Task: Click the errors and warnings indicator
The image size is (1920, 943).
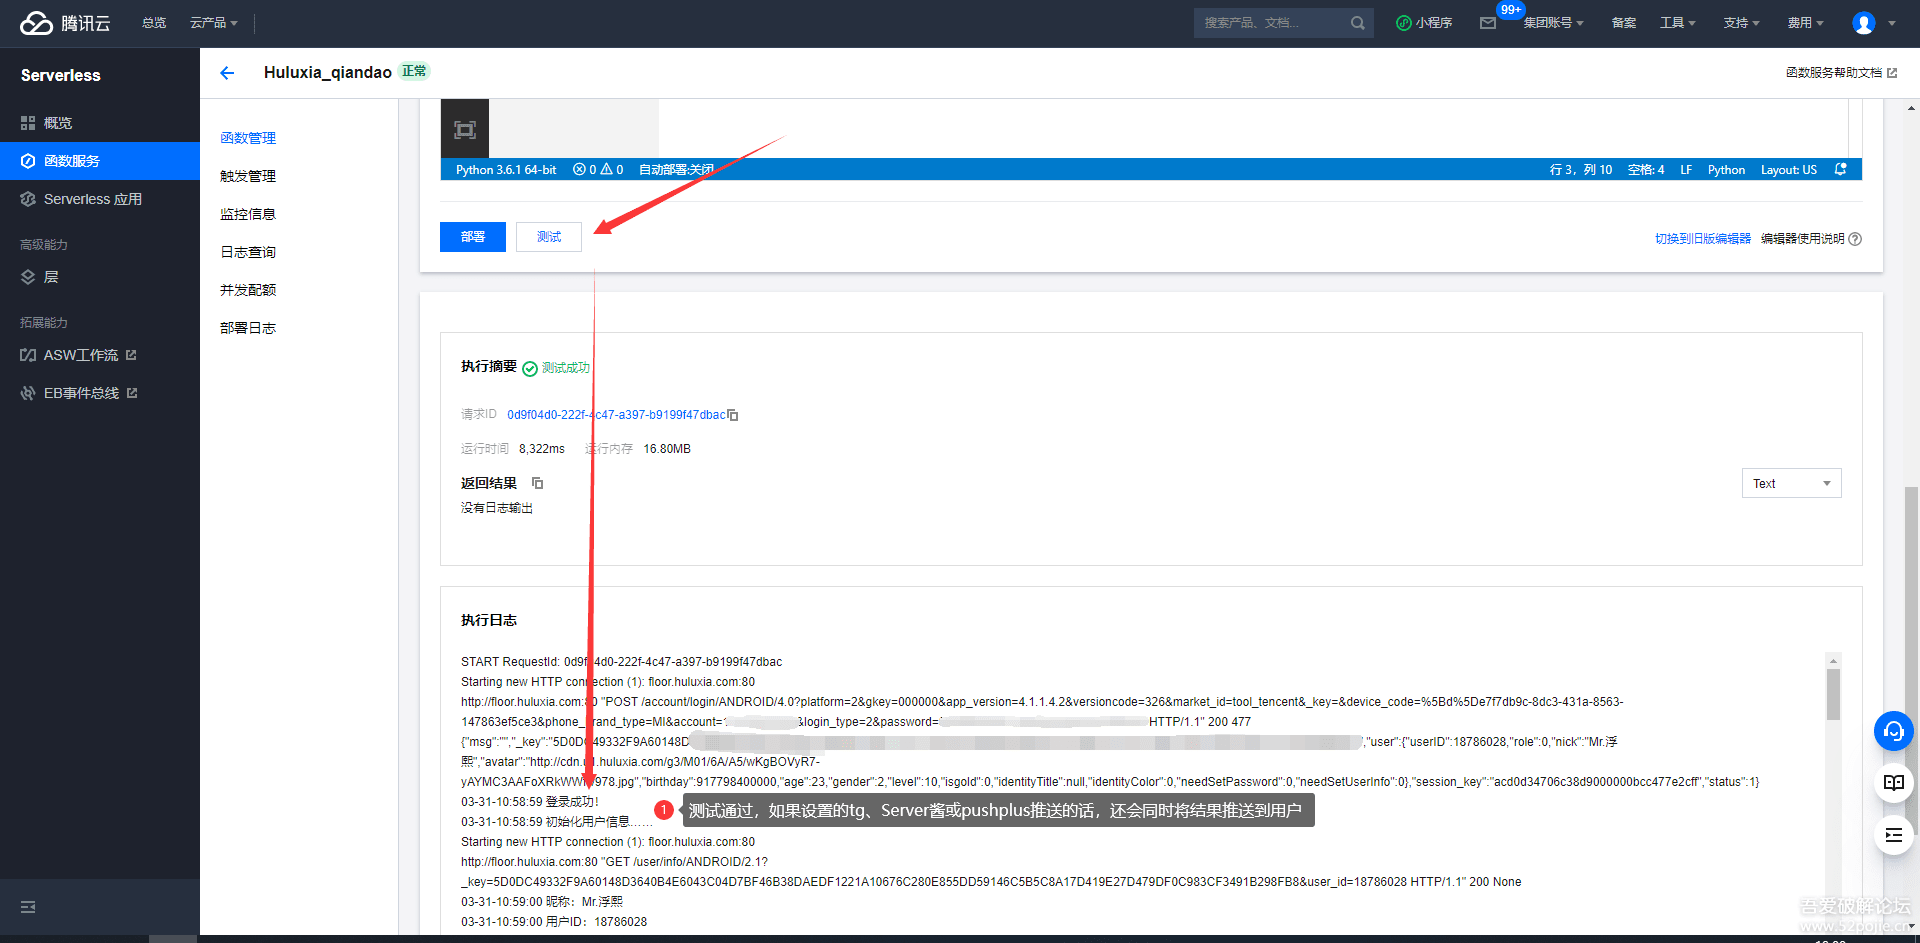Action: click(x=598, y=170)
